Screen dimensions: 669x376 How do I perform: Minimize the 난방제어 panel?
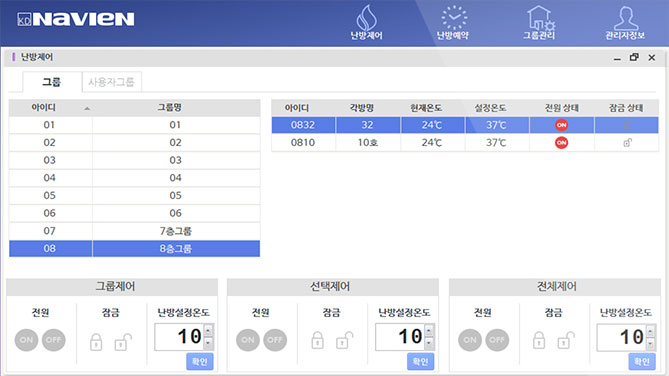tap(617, 58)
